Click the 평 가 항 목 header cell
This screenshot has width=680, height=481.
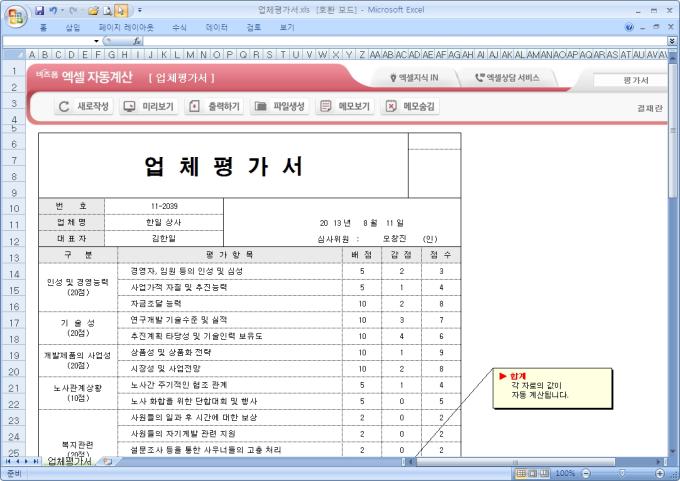point(230,255)
